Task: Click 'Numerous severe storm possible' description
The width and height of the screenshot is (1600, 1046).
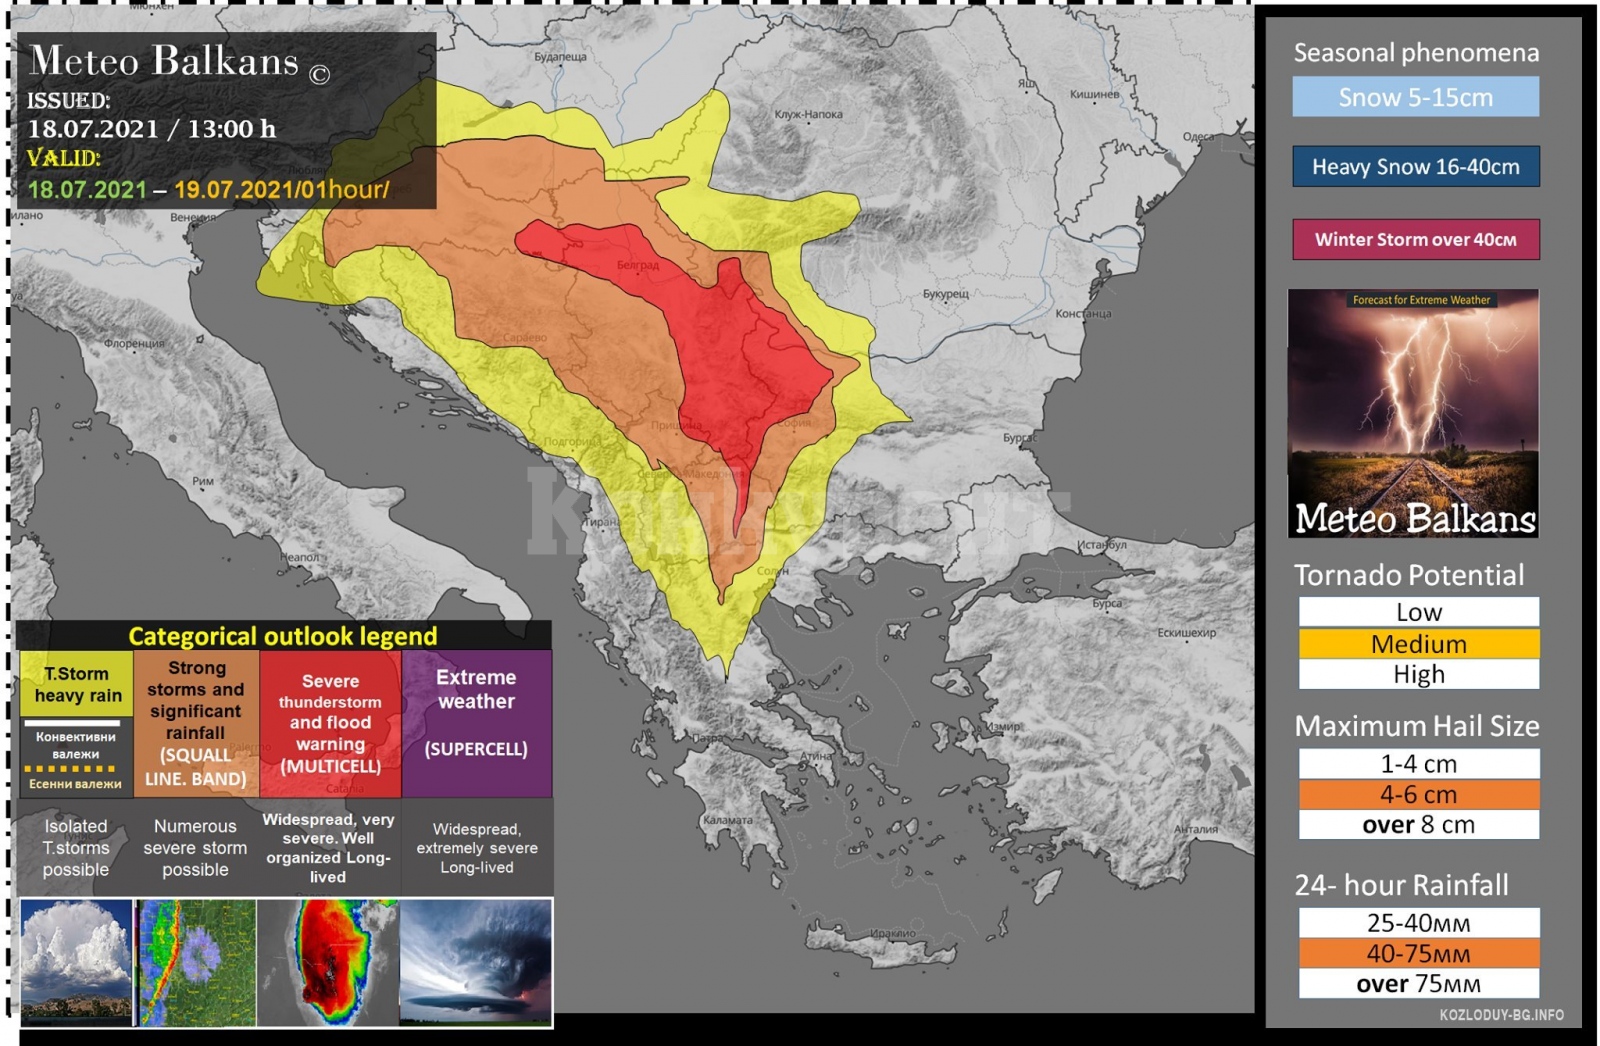Action: coord(195,848)
